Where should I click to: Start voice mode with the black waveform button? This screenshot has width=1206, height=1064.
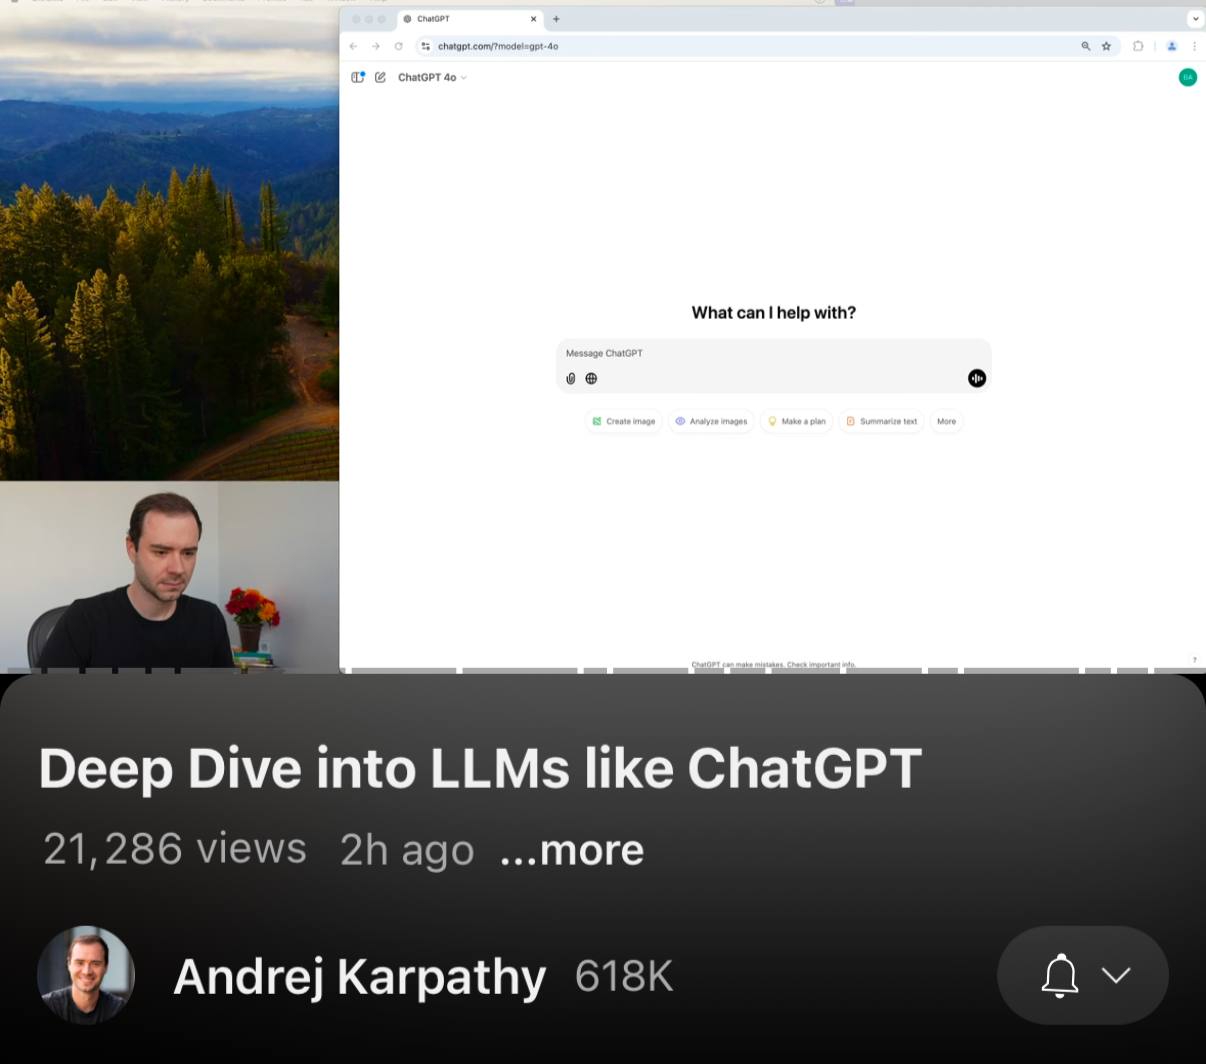coord(977,378)
